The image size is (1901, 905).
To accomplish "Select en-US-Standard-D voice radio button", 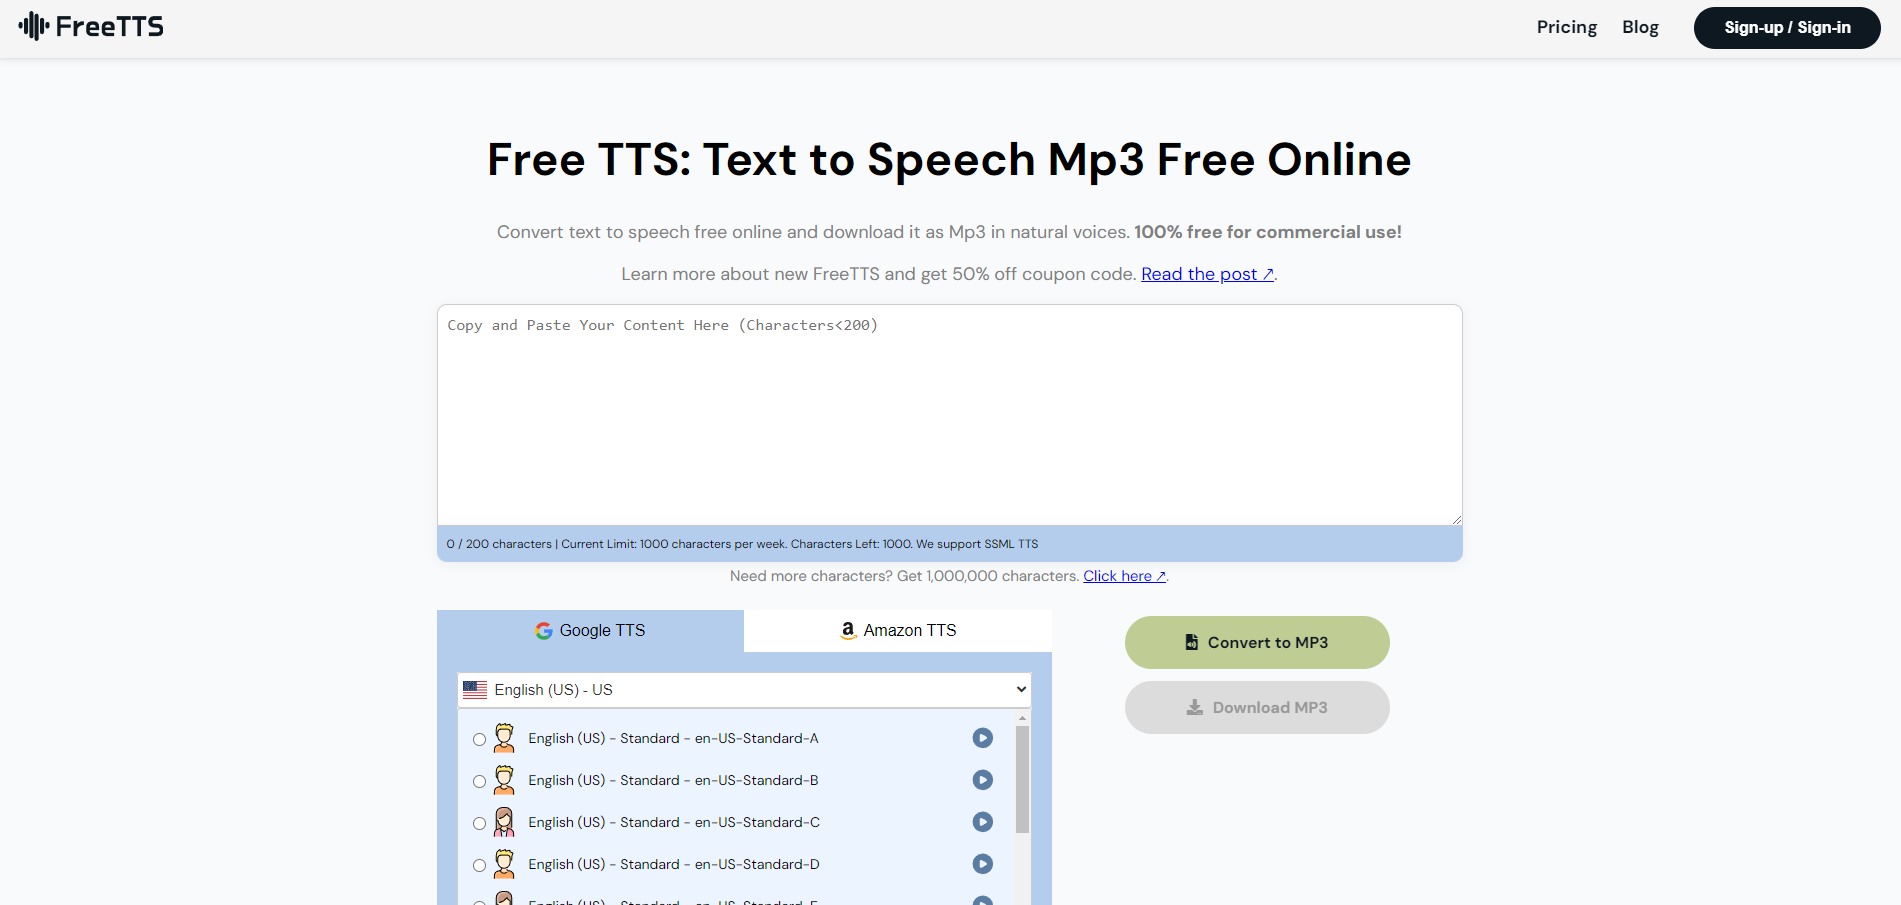I will (479, 866).
